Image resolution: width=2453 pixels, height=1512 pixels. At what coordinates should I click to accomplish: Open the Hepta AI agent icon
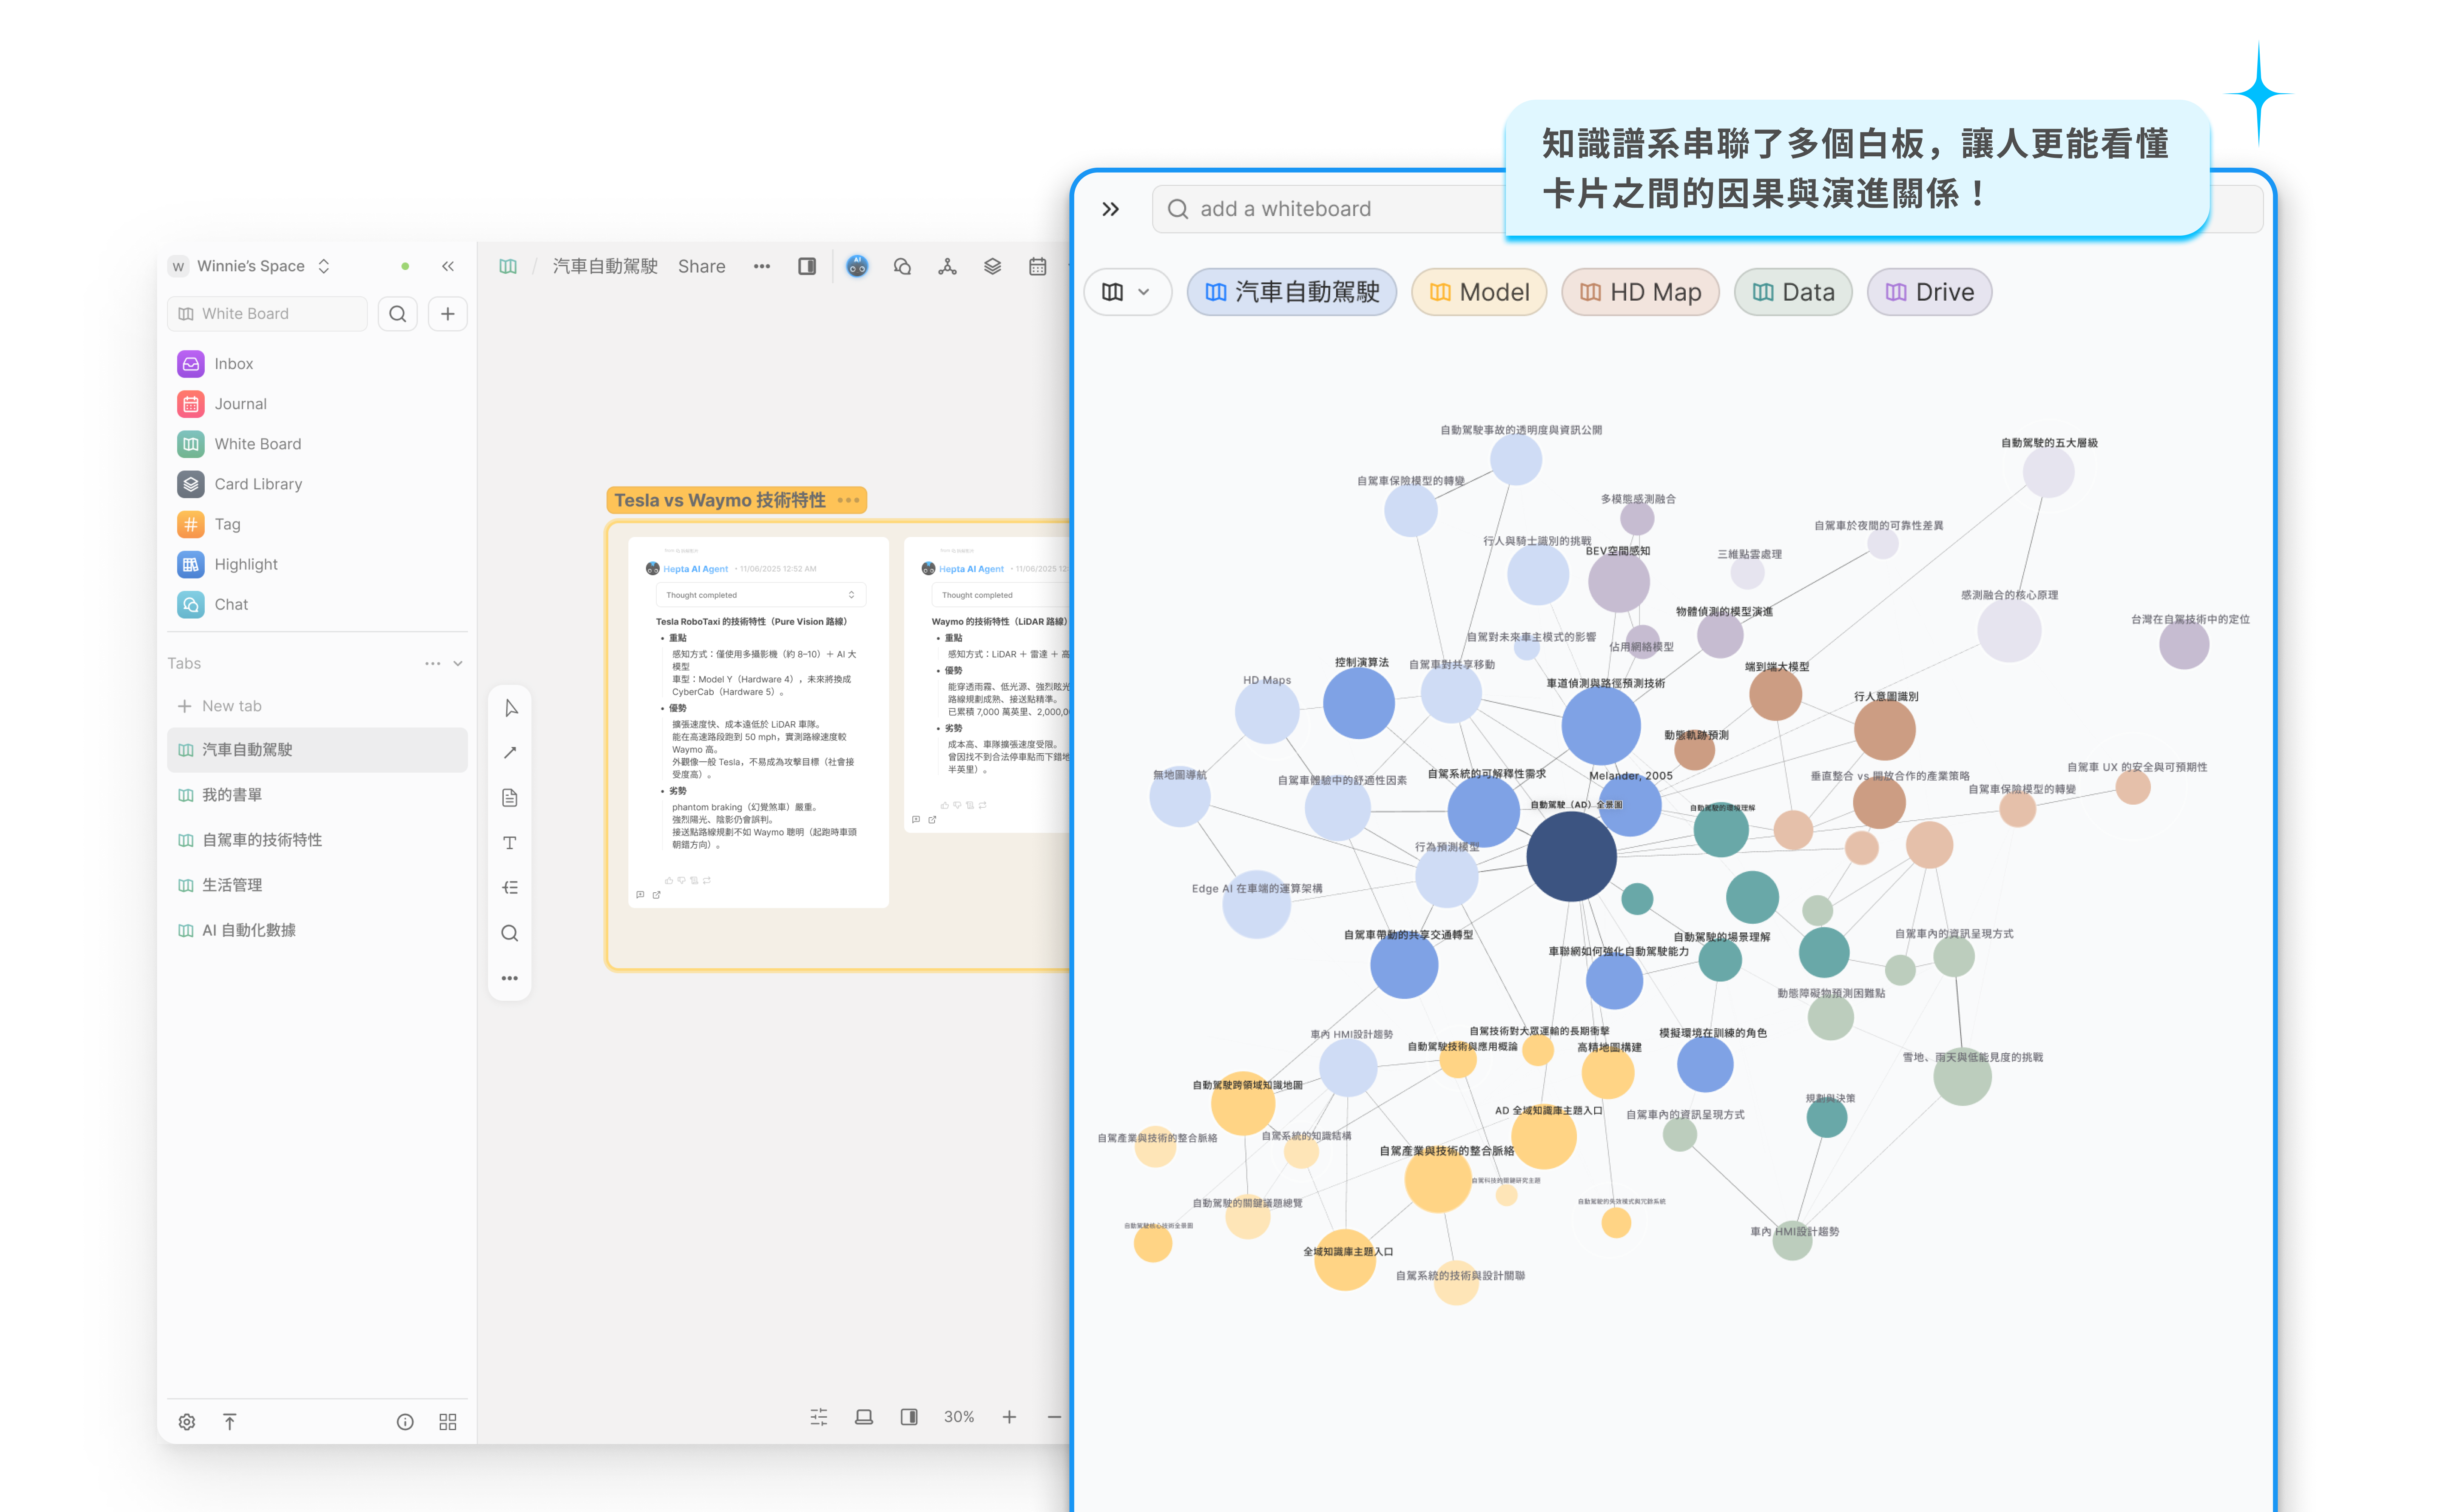[x=857, y=266]
